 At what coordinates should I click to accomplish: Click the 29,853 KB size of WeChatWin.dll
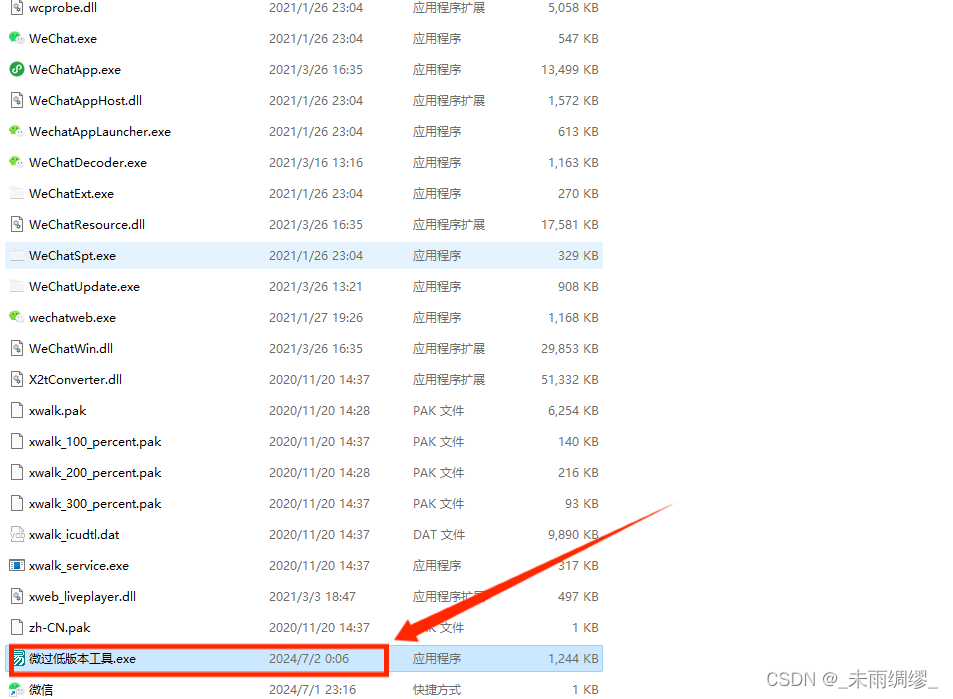(569, 348)
